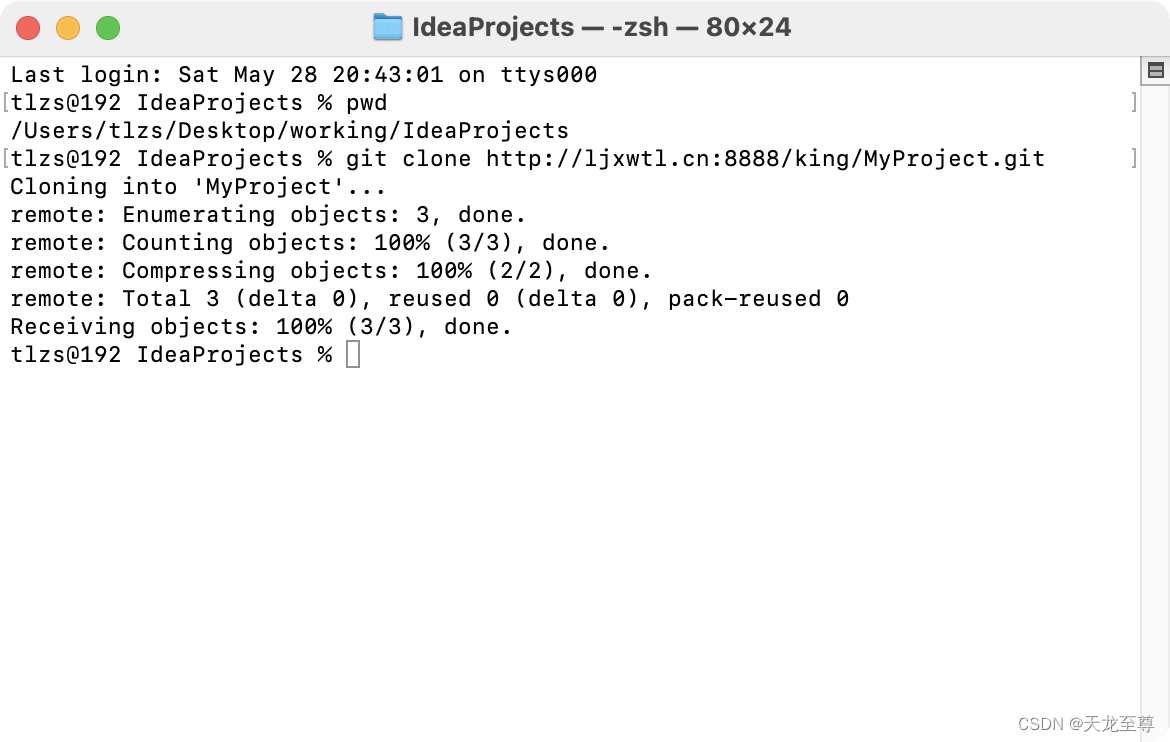
Task: Click the pwd command text
Action: tap(366, 103)
